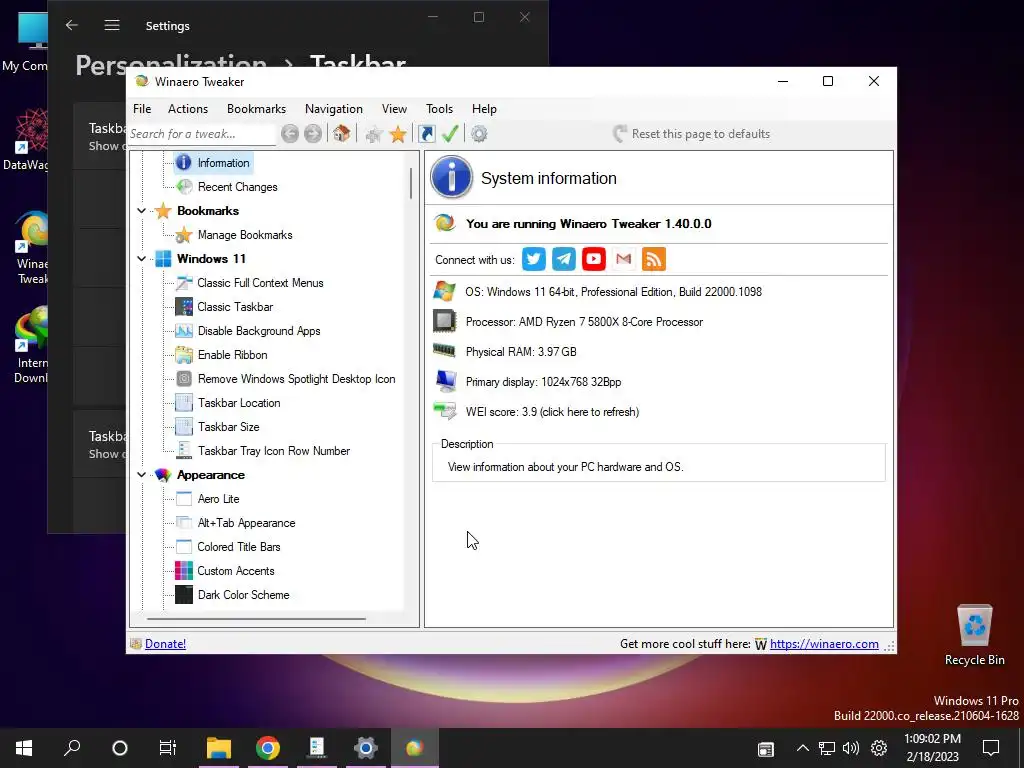Screen dimensions: 1024x768
Task: Open taskbar Search magnifier
Action: (72, 748)
